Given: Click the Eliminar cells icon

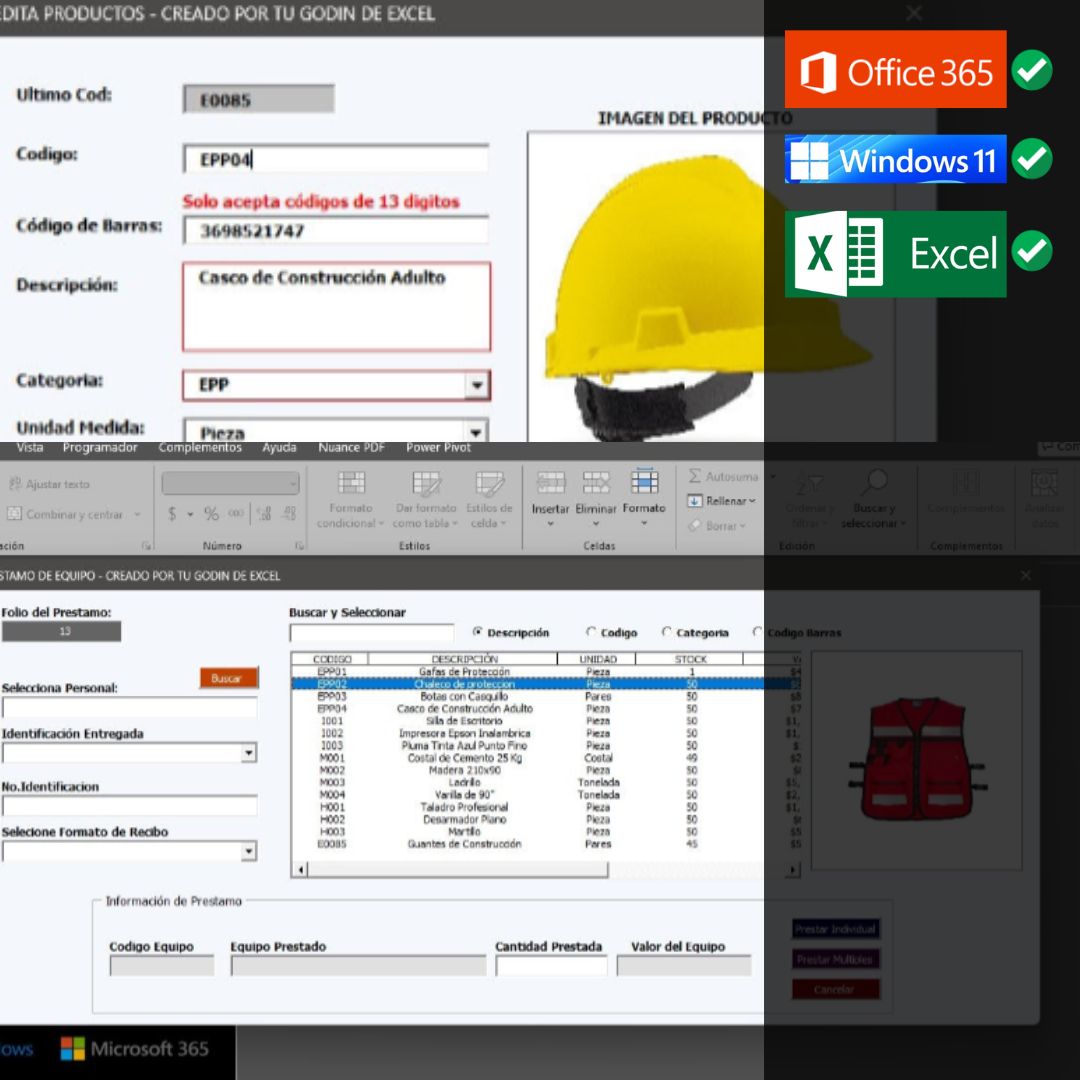Looking at the screenshot, I should 596,483.
